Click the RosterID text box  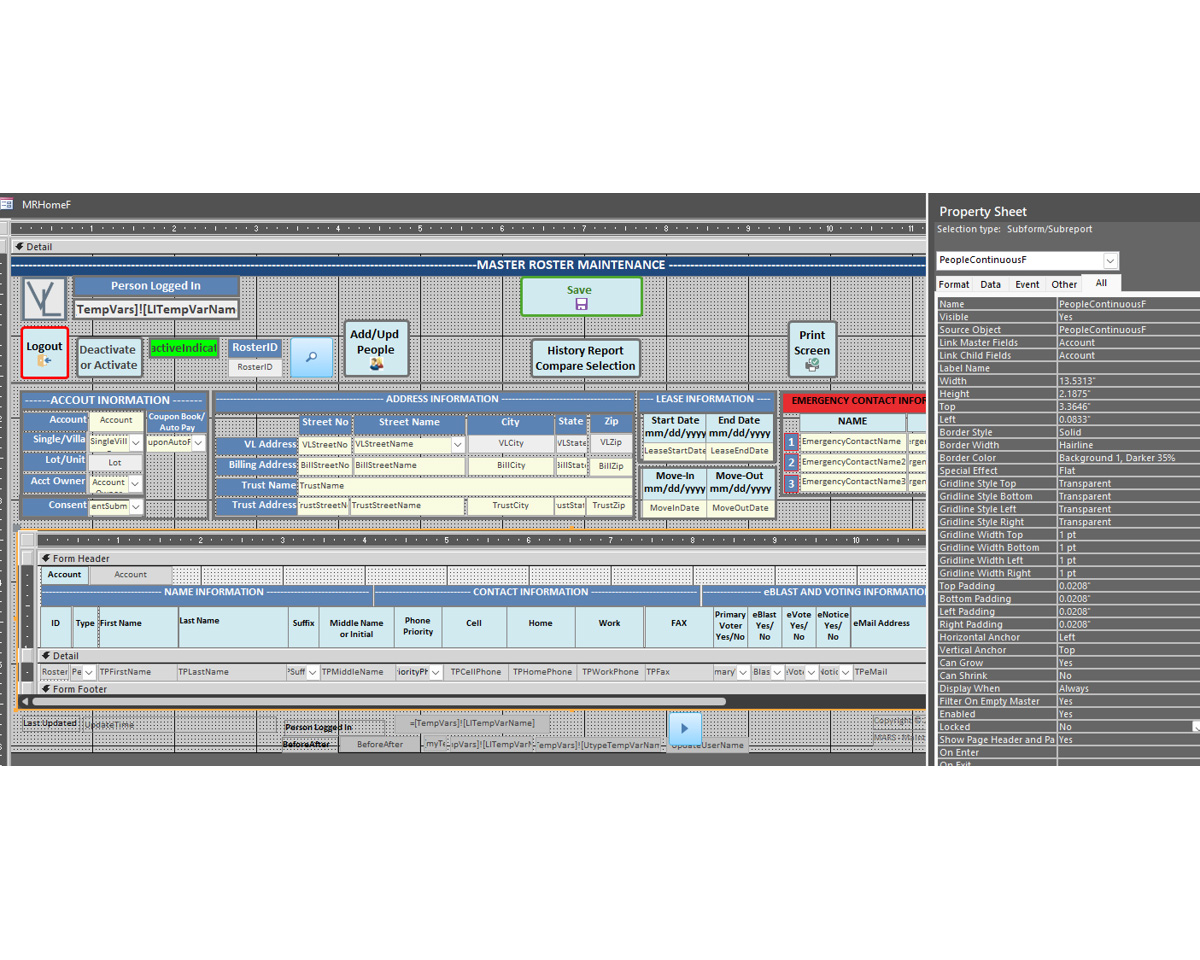pos(255,367)
